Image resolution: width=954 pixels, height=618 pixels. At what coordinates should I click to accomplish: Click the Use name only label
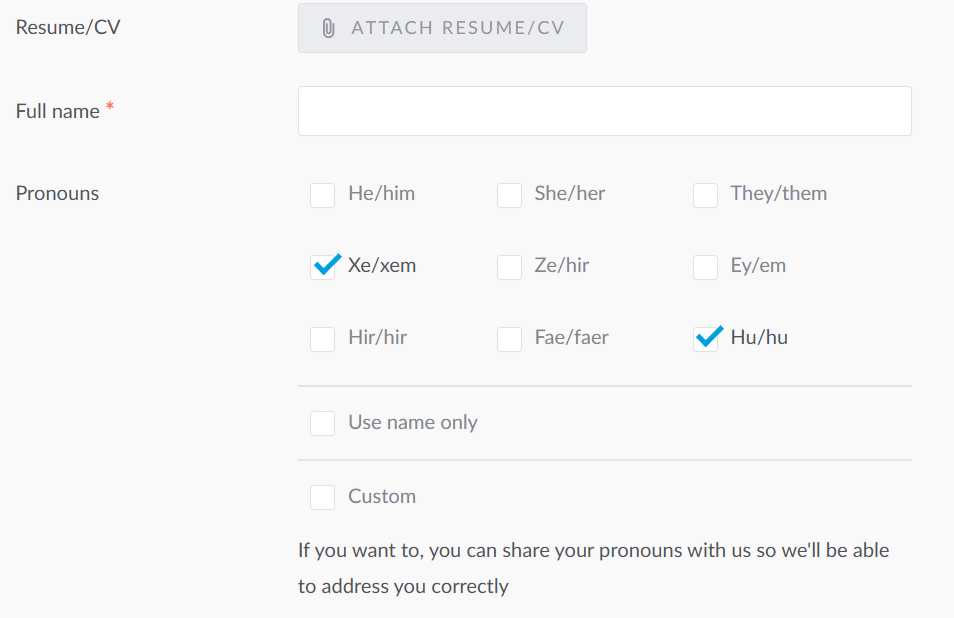[x=413, y=422]
